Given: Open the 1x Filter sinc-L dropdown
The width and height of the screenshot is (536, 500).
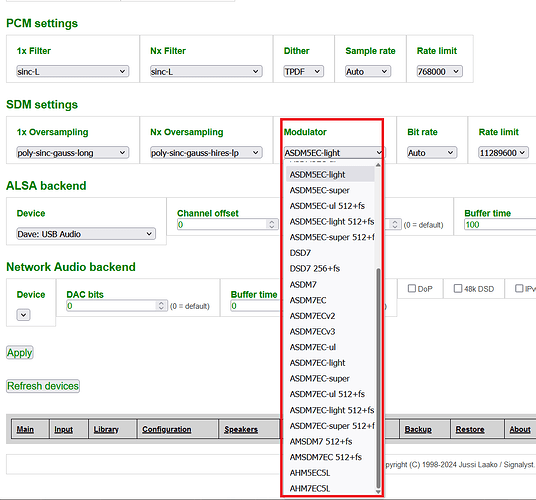Looking at the screenshot, I should [x=72, y=71].
